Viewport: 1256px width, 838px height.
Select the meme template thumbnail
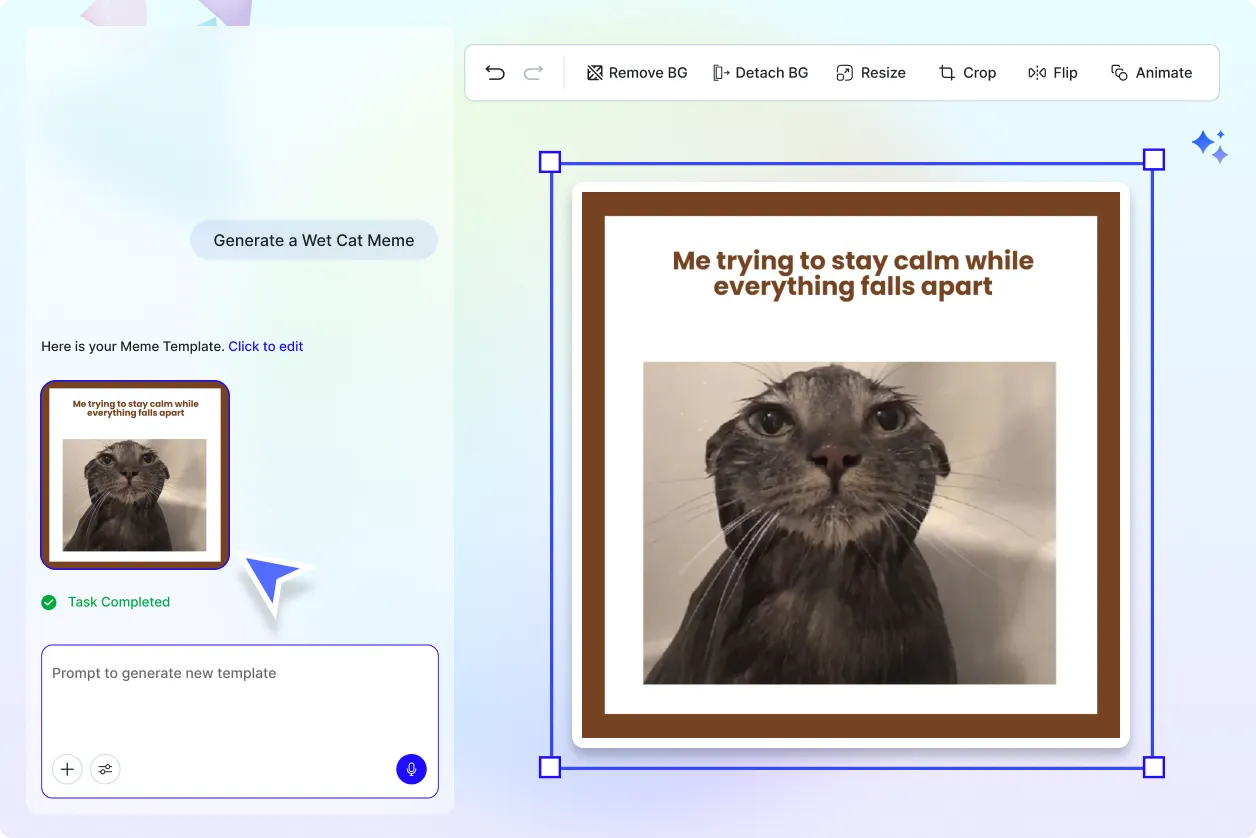click(x=134, y=475)
